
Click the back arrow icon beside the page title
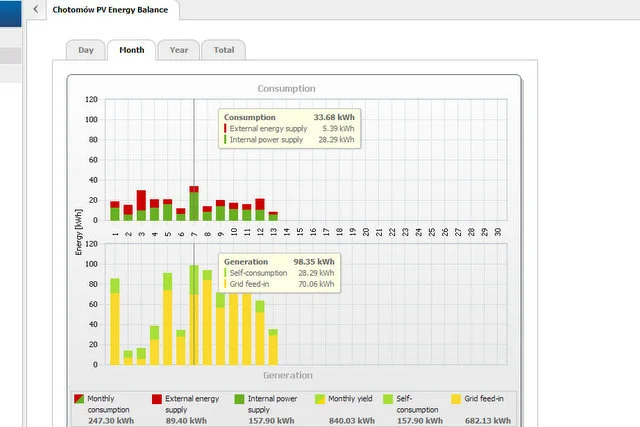click(36, 9)
